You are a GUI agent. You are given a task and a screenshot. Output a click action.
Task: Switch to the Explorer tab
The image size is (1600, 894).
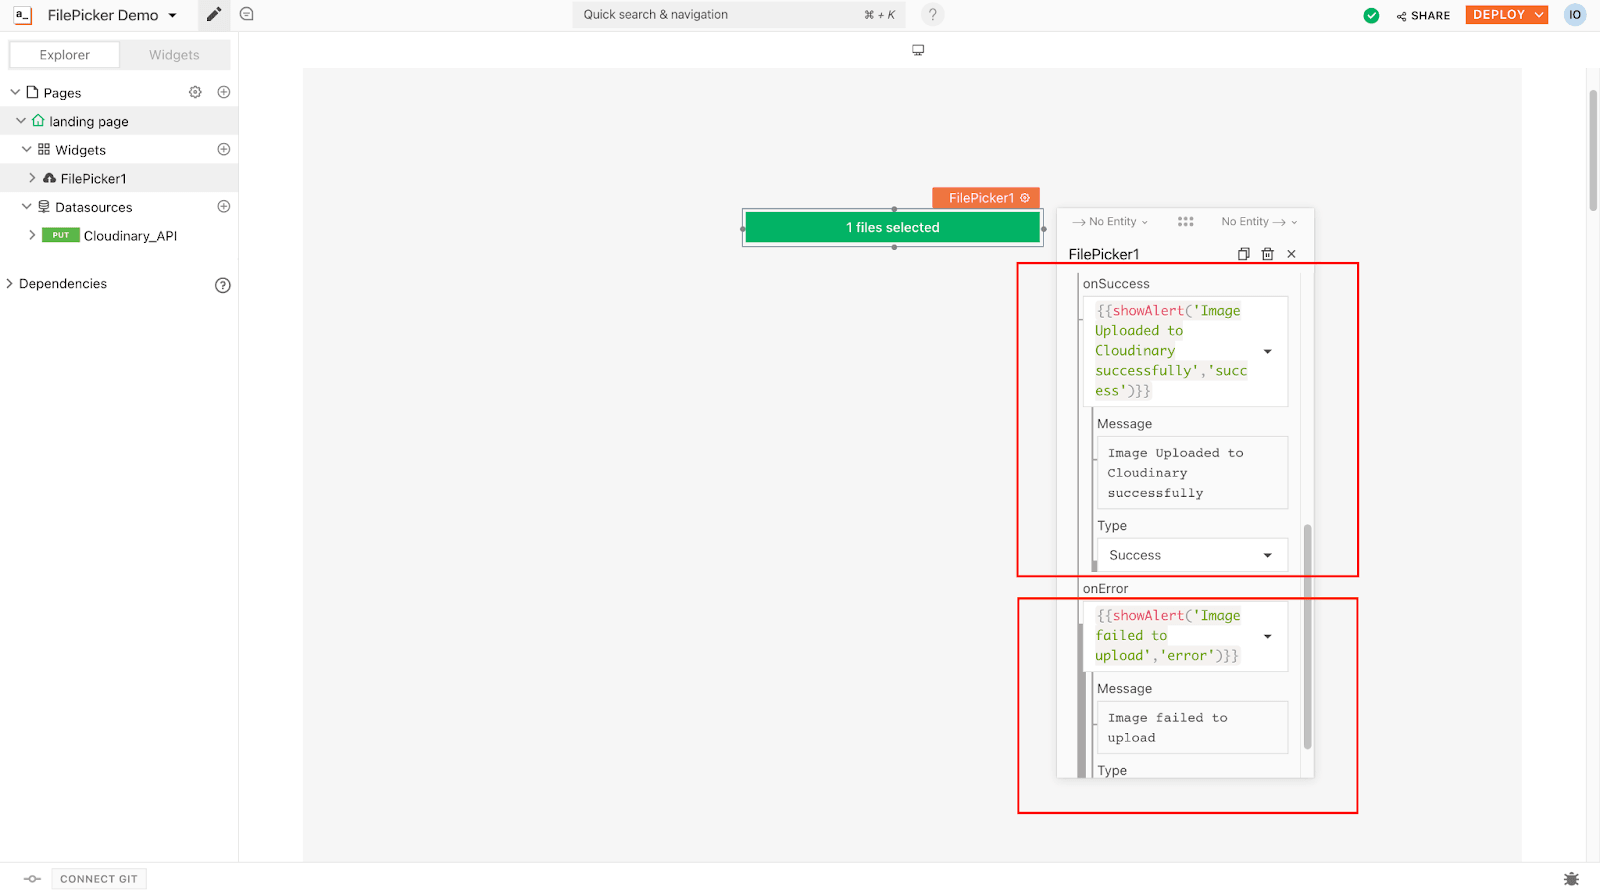coord(65,55)
